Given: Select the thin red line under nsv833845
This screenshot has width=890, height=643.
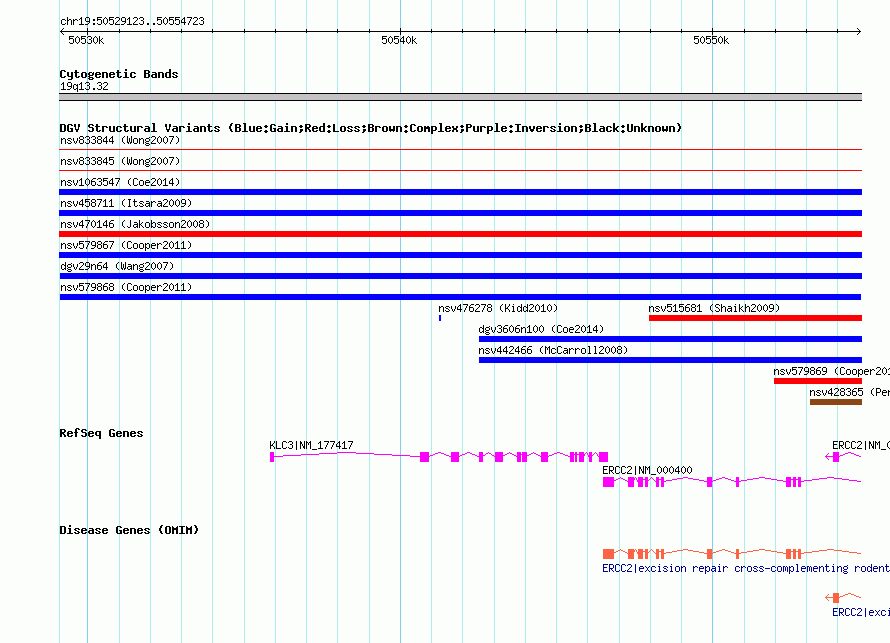Looking at the screenshot, I should click(x=460, y=170).
